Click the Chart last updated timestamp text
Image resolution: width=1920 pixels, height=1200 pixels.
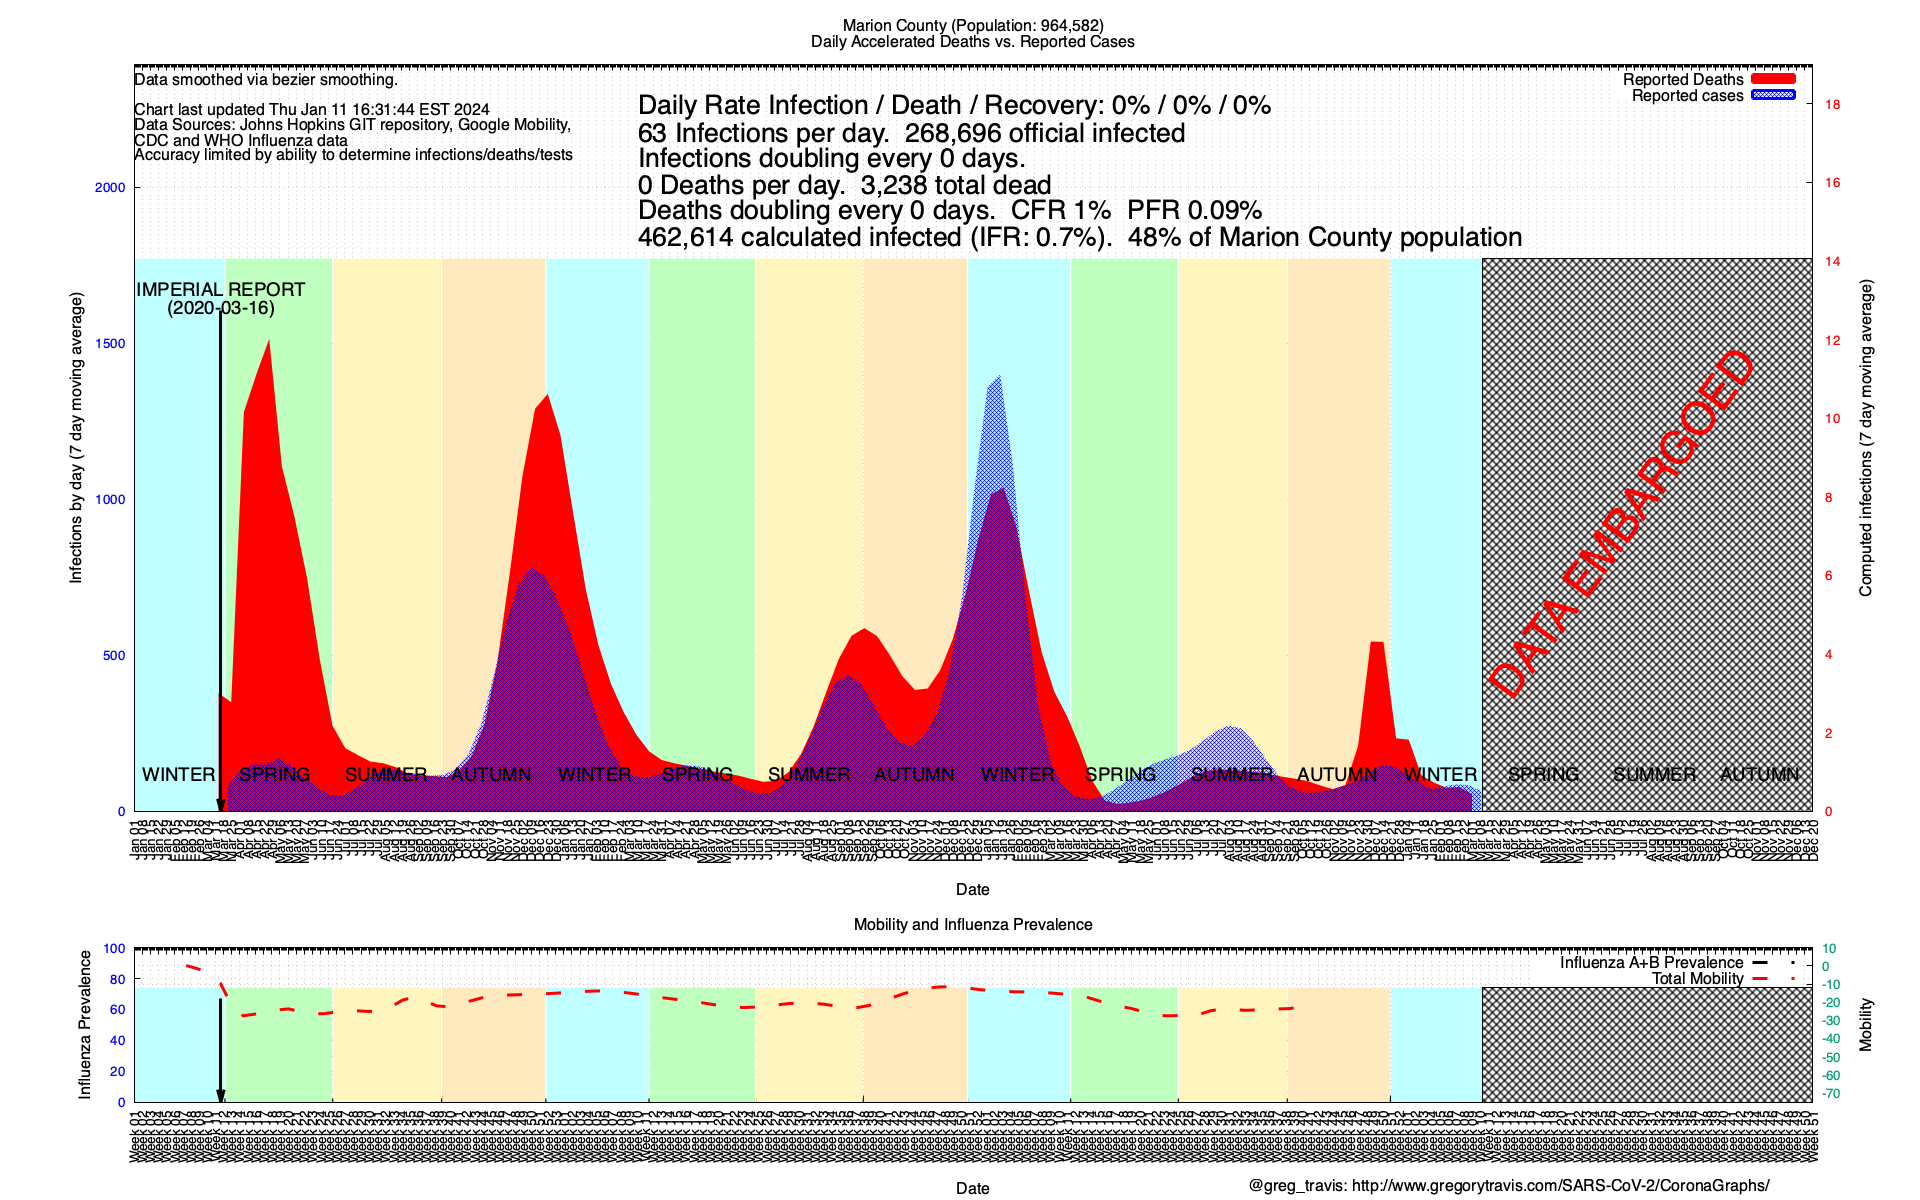coord(312,110)
